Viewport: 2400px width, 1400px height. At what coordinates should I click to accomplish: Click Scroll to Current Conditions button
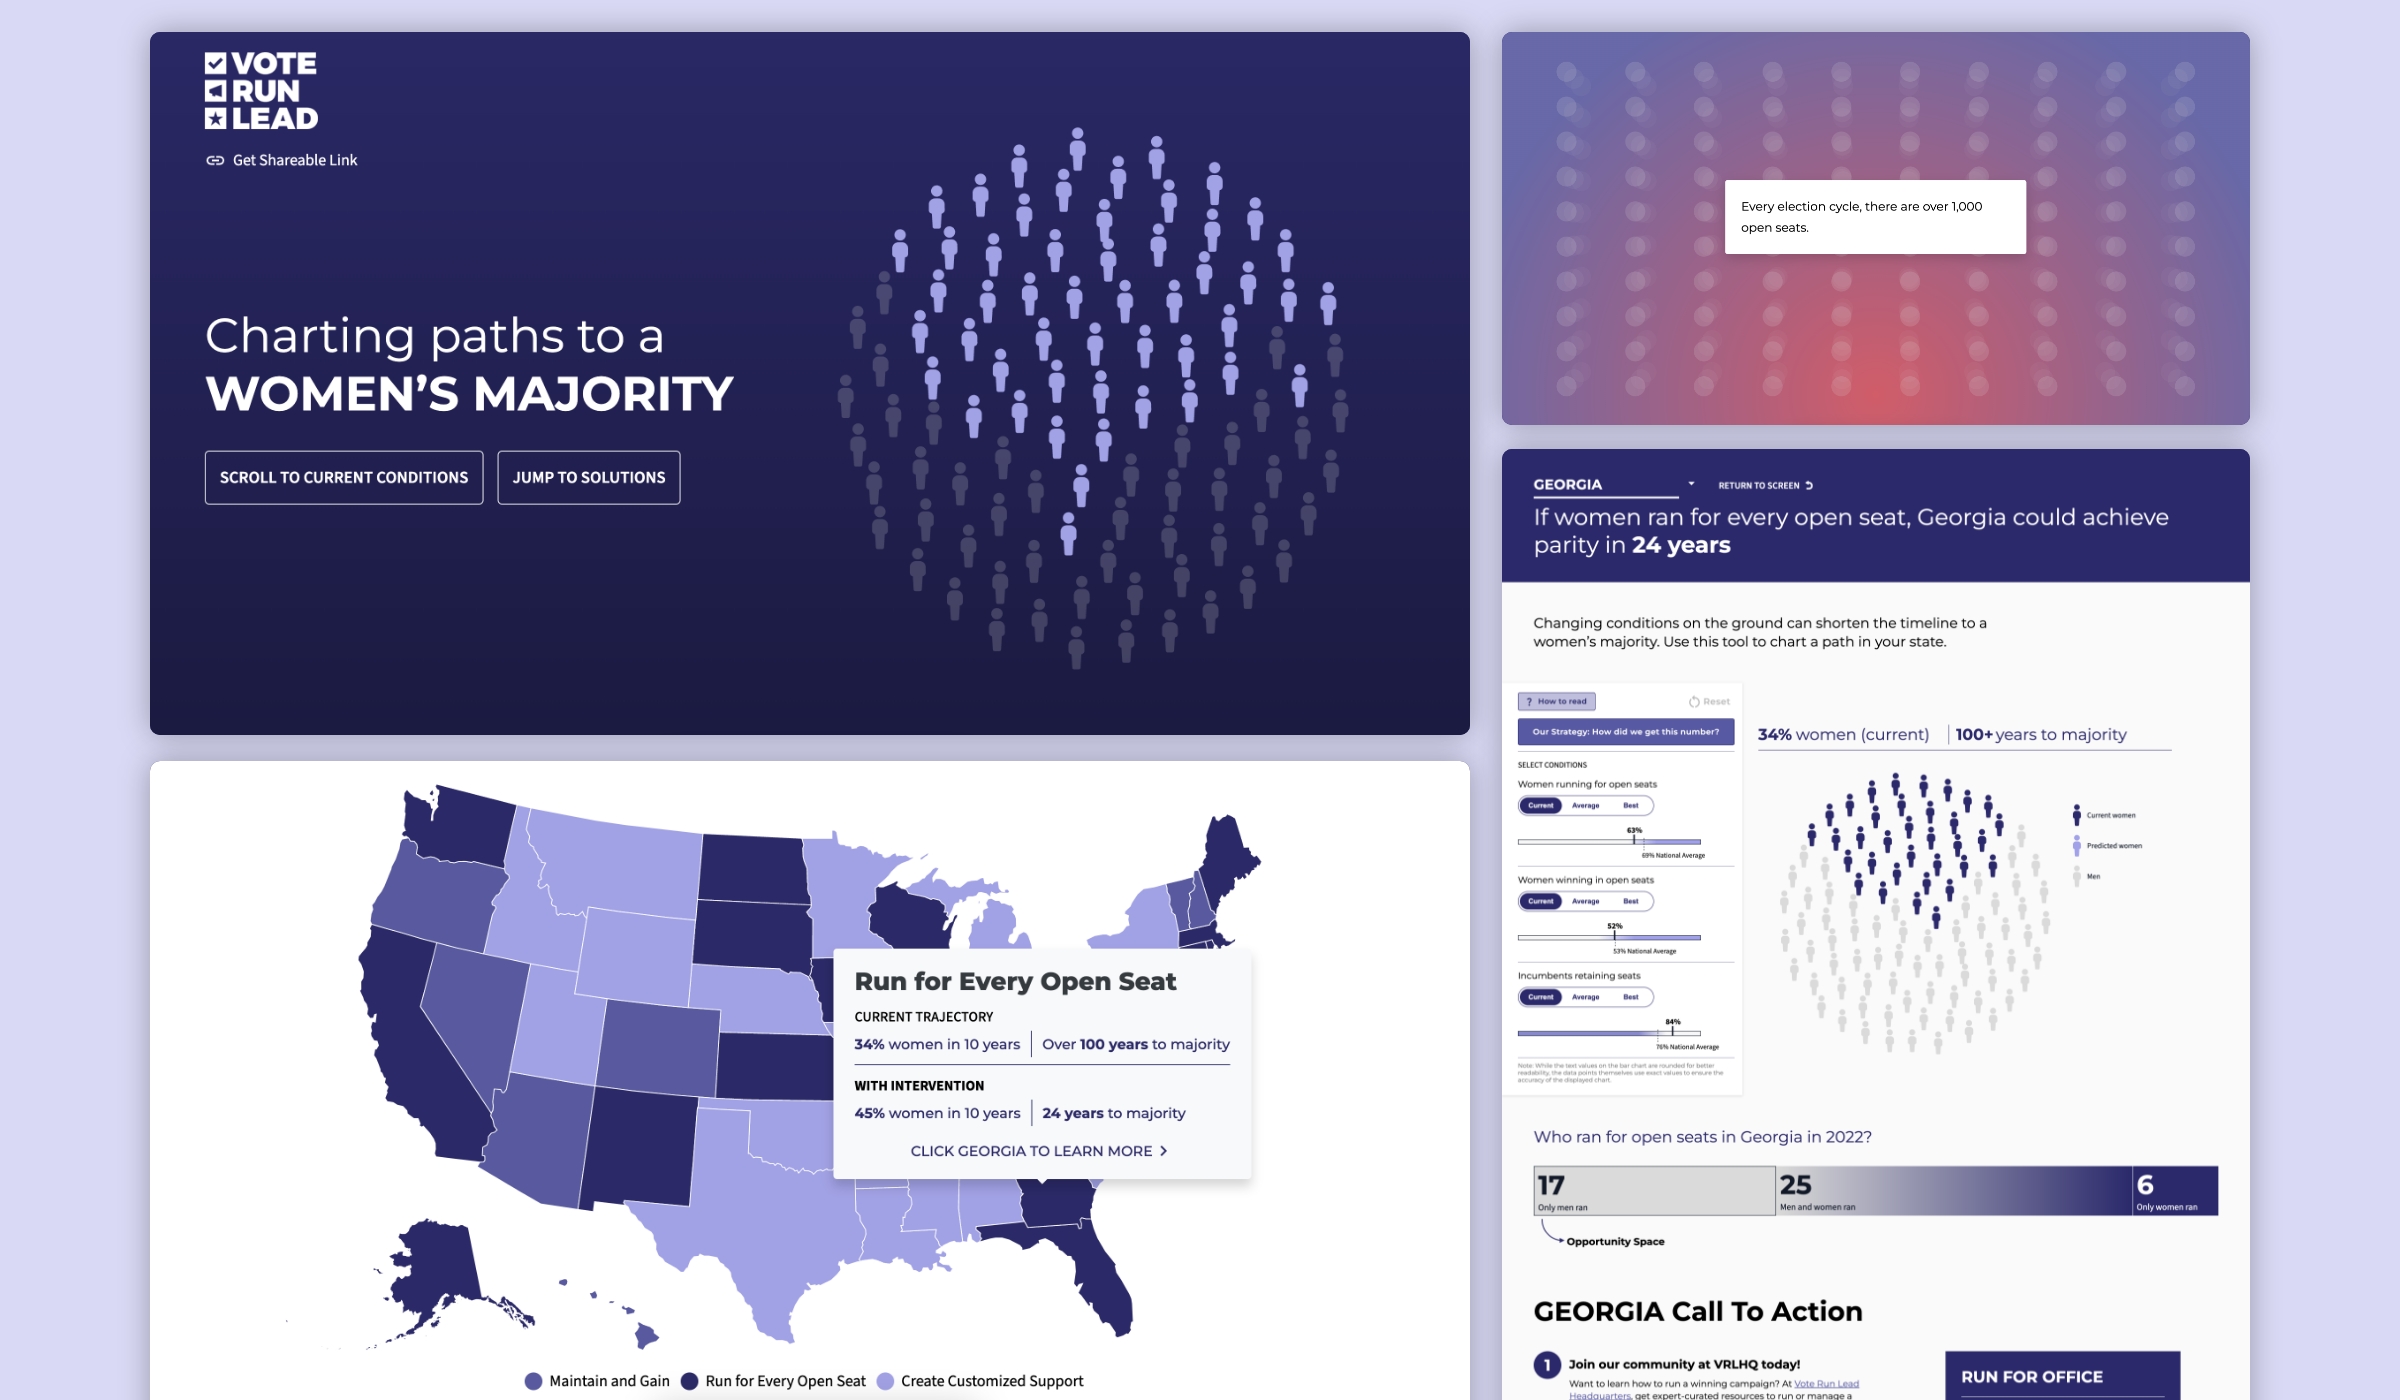pyautogui.click(x=342, y=478)
